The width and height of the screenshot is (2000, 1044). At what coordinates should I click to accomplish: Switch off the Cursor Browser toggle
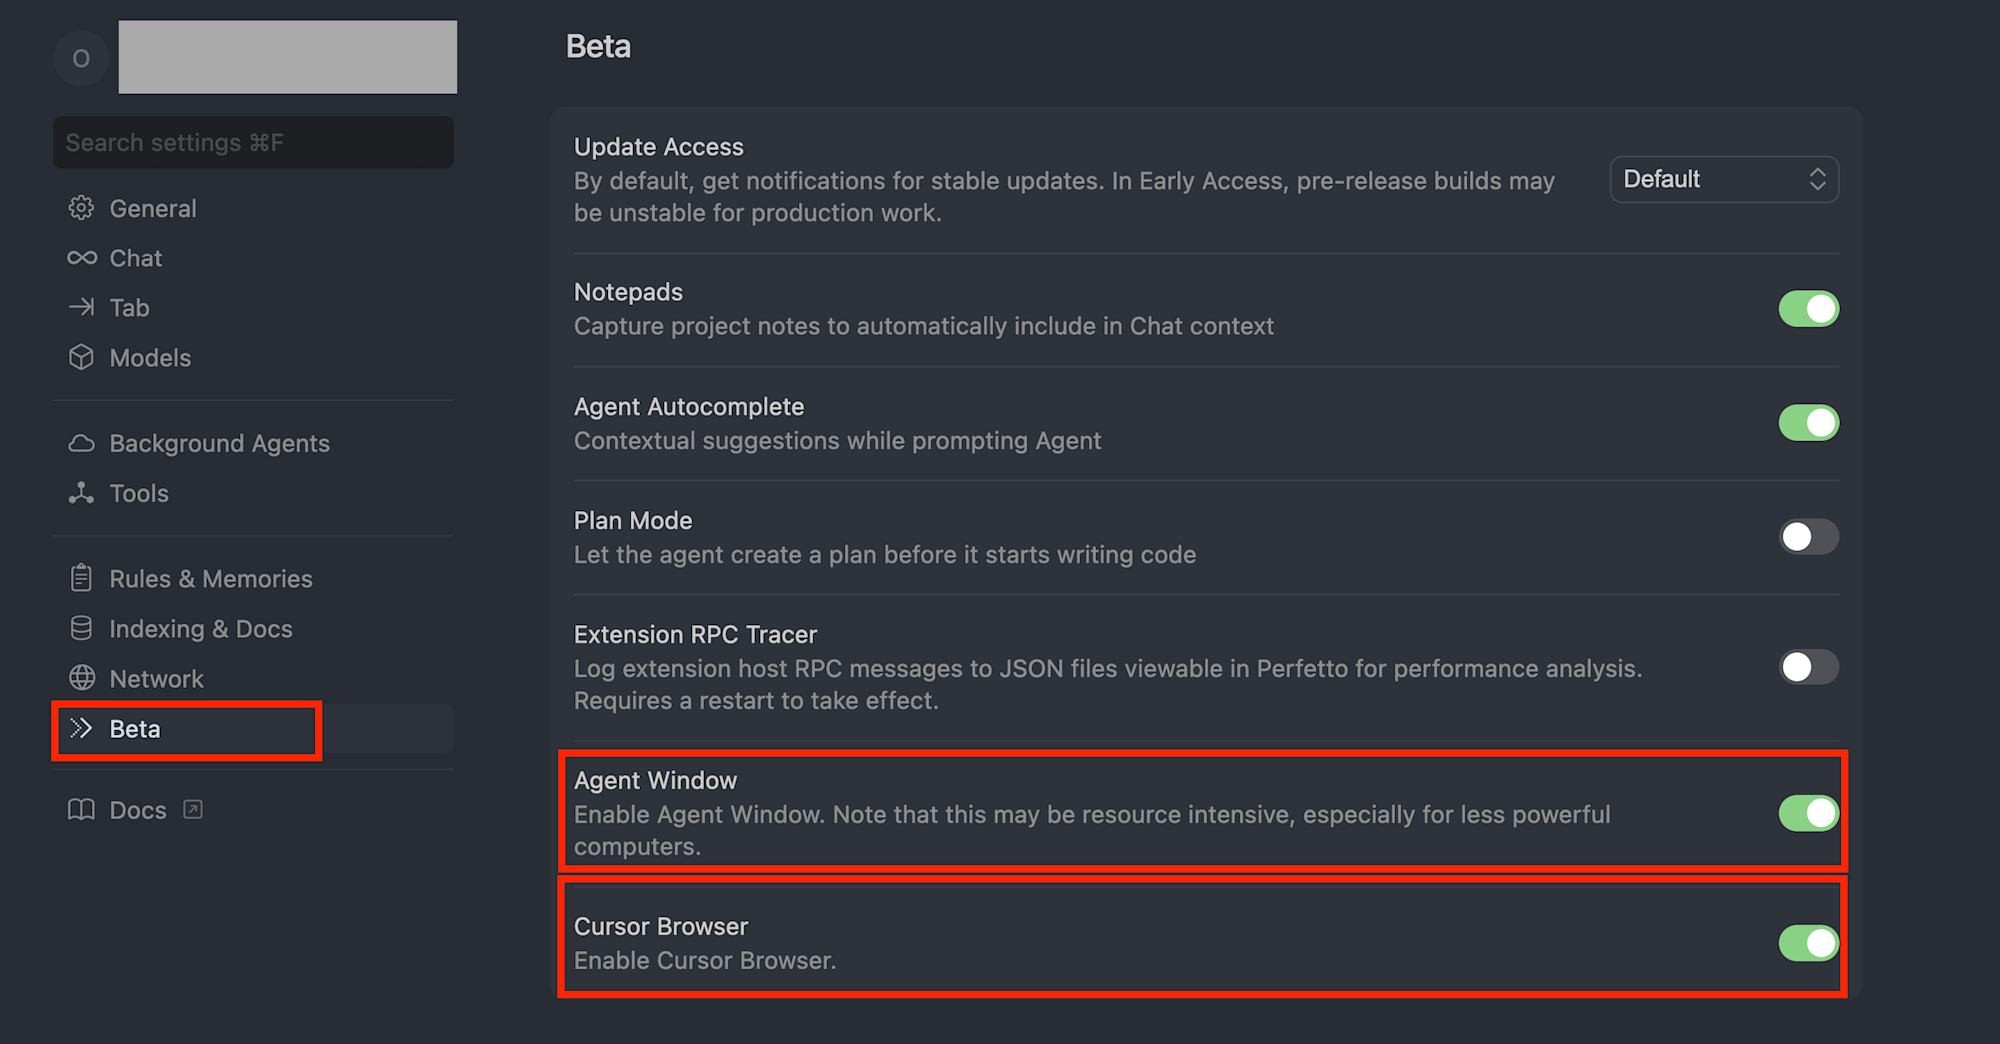(x=1808, y=943)
